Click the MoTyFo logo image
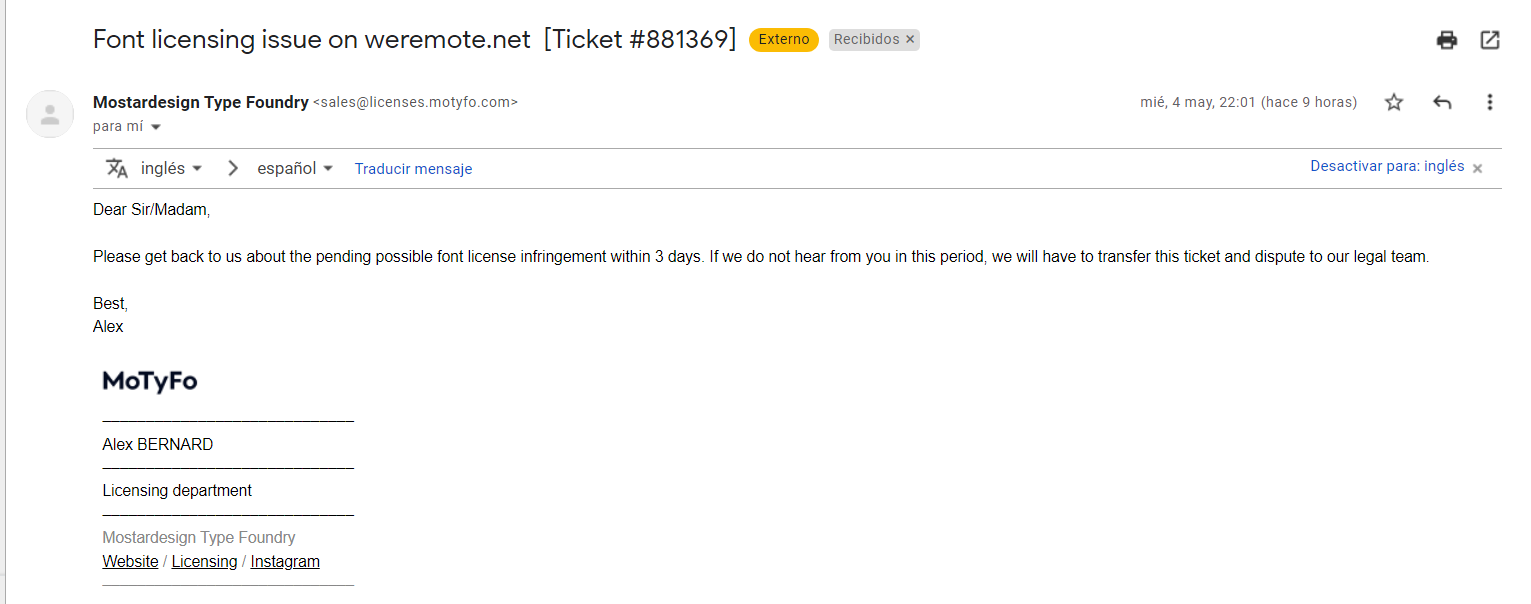The image size is (1531, 604). pos(150,381)
